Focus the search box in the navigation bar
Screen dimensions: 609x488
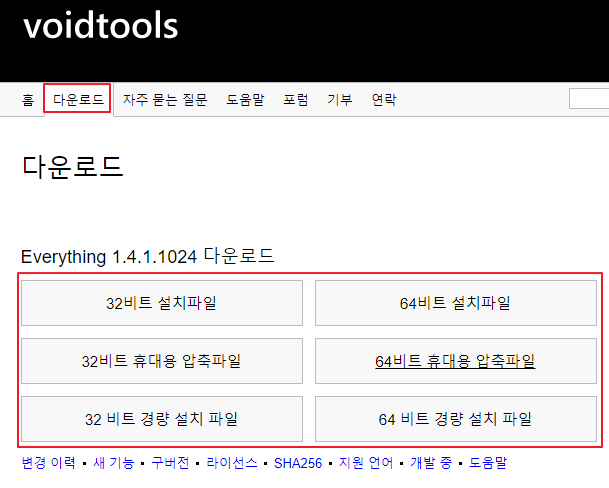pos(589,99)
